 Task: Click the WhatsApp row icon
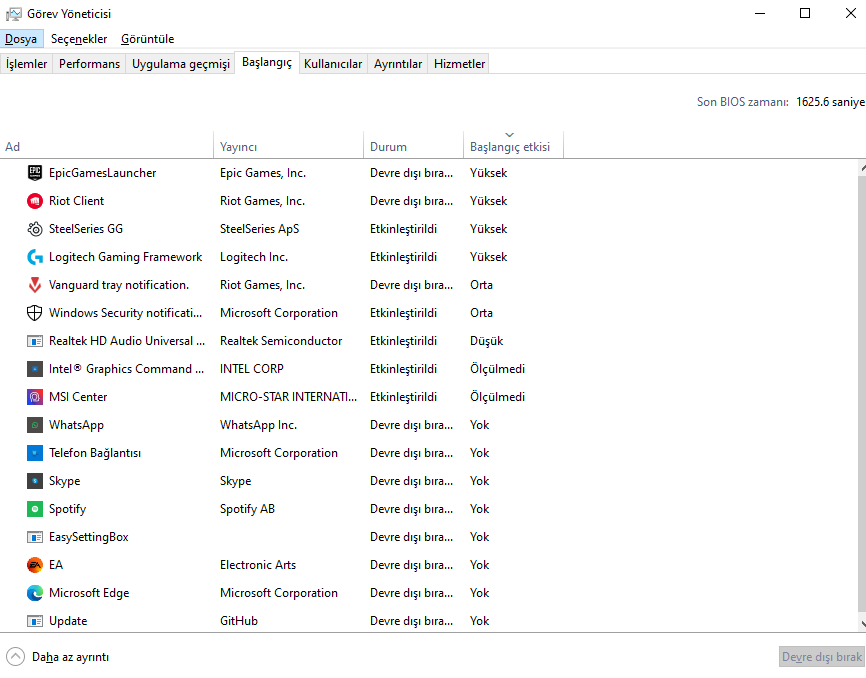35,425
